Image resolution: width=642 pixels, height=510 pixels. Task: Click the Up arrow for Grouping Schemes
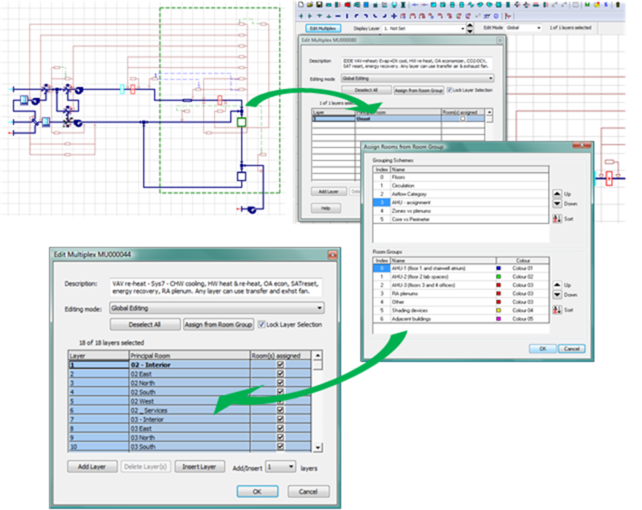[x=557, y=192]
